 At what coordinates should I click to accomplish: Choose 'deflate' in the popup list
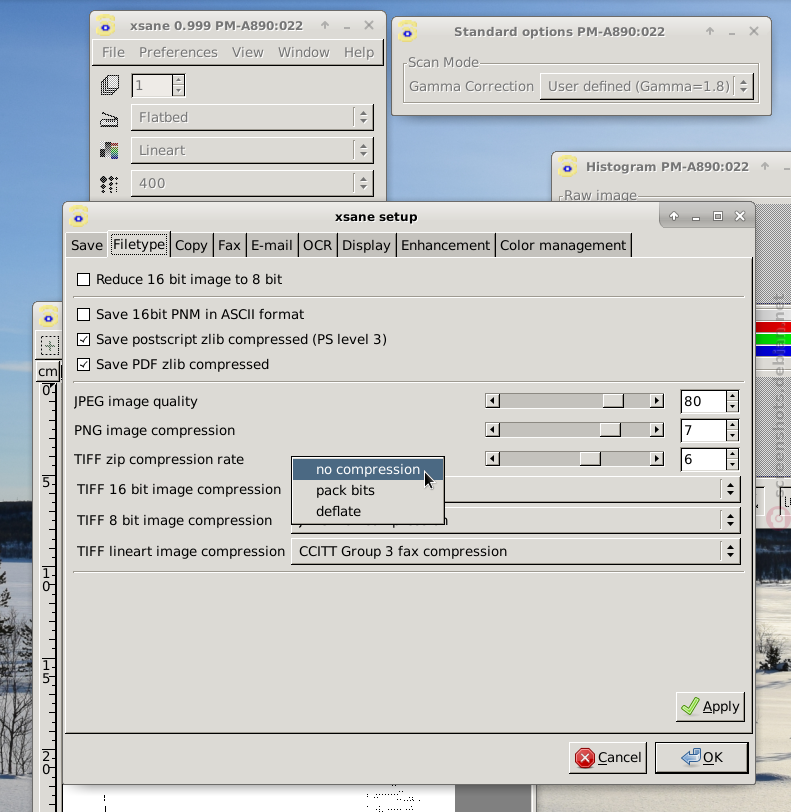tap(368, 512)
